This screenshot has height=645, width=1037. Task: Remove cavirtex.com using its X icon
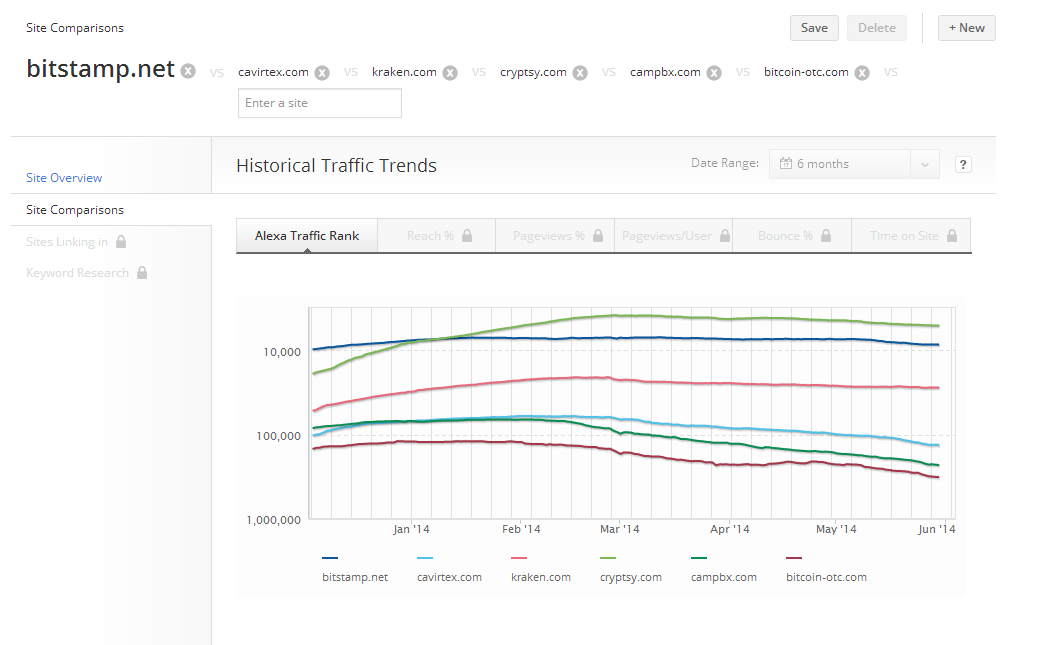pyautogui.click(x=322, y=73)
